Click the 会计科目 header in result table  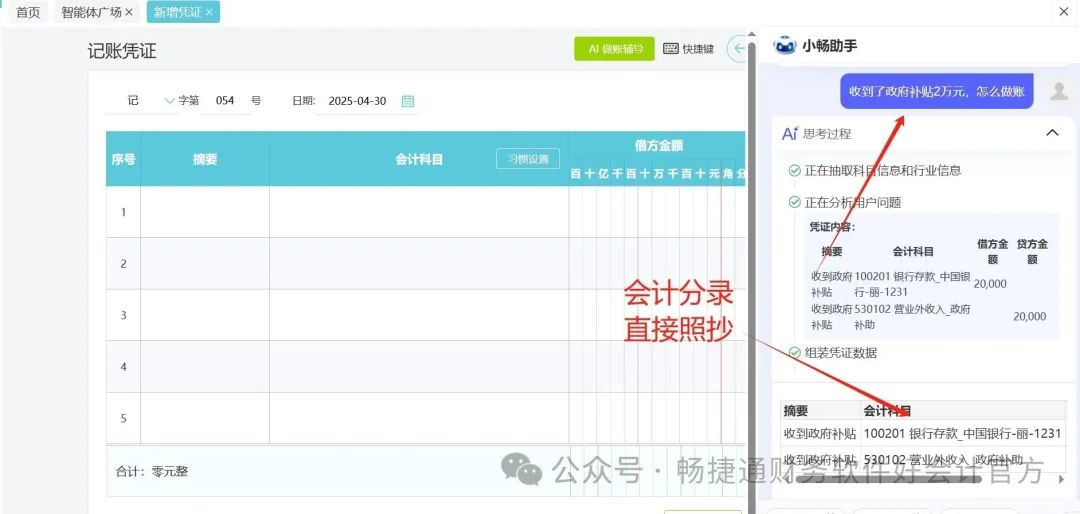888,411
